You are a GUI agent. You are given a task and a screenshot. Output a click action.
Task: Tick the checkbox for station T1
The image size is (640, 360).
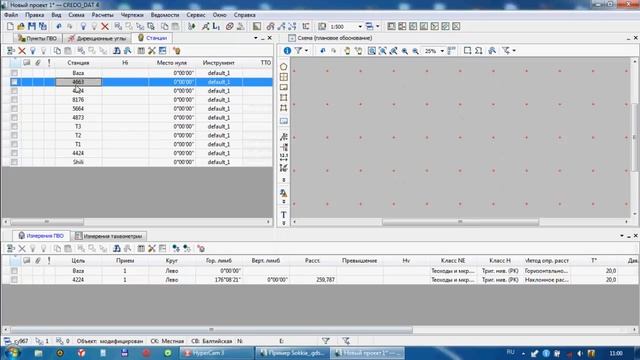14,144
